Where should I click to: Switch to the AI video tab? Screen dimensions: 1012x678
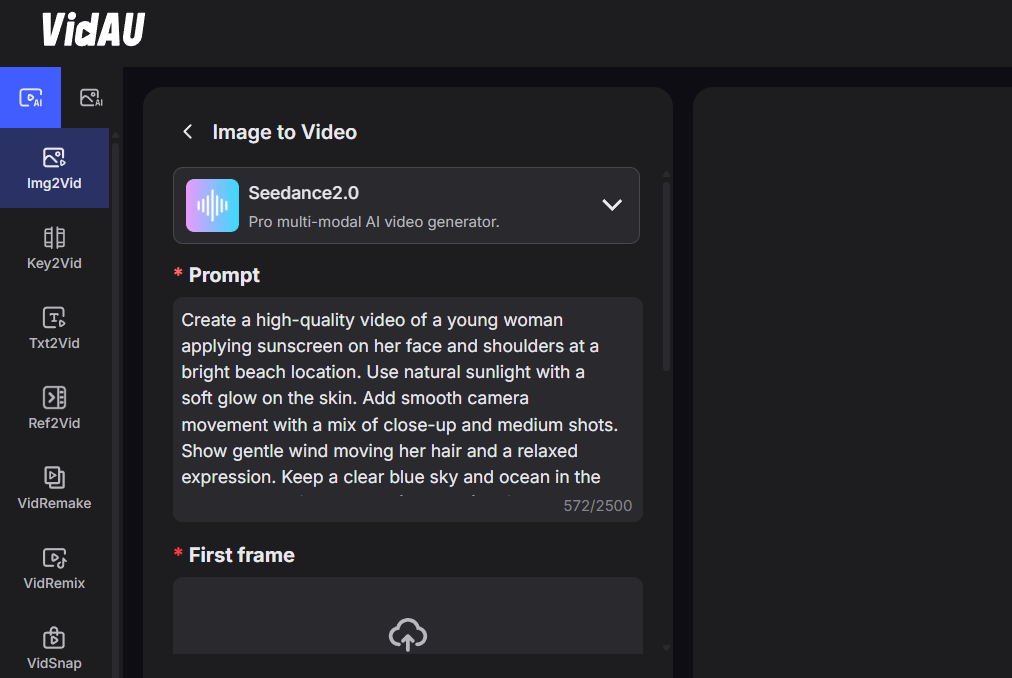pos(30,98)
